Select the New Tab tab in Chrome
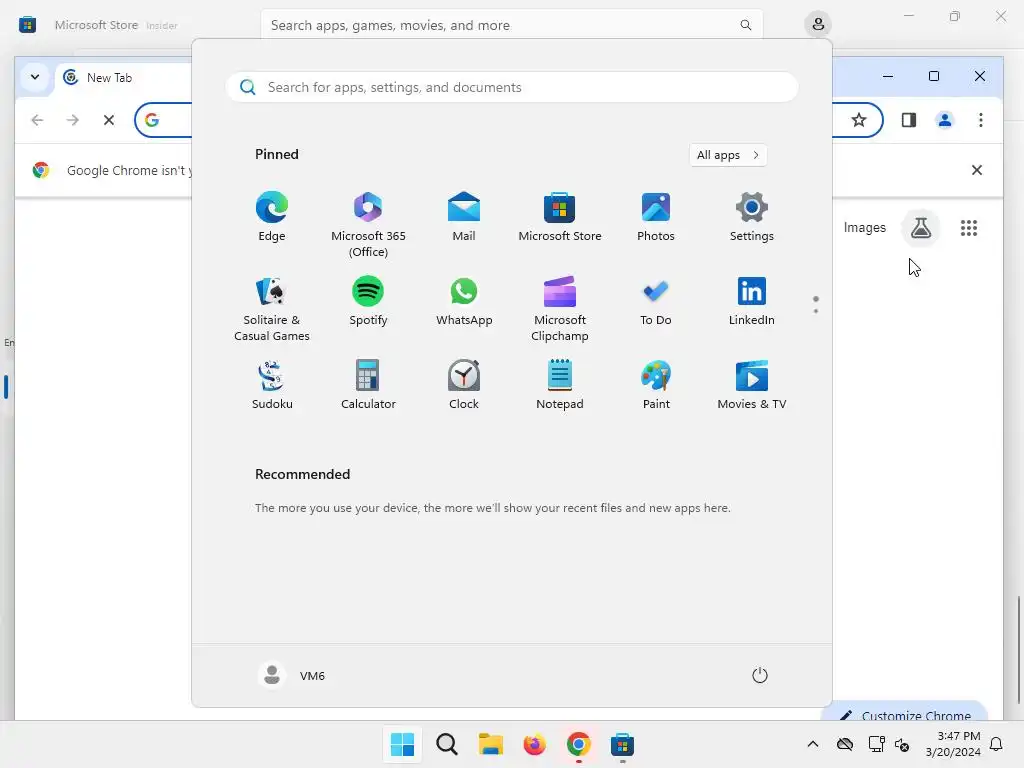 [124, 78]
